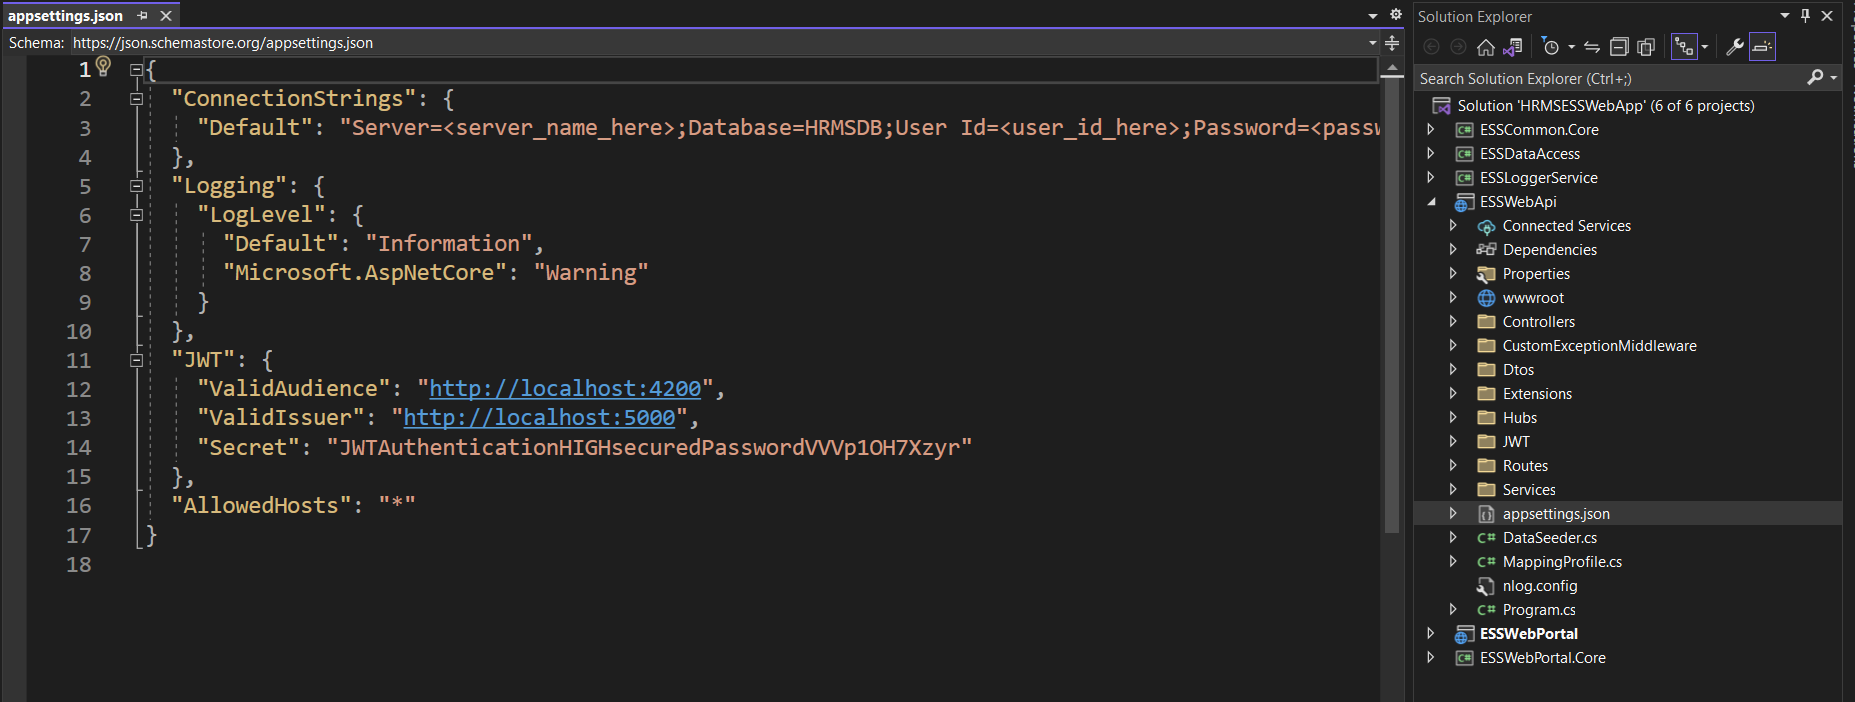Collapse the ESSWebApi project node
Image resolution: width=1855 pixels, height=702 pixels.
click(1431, 202)
